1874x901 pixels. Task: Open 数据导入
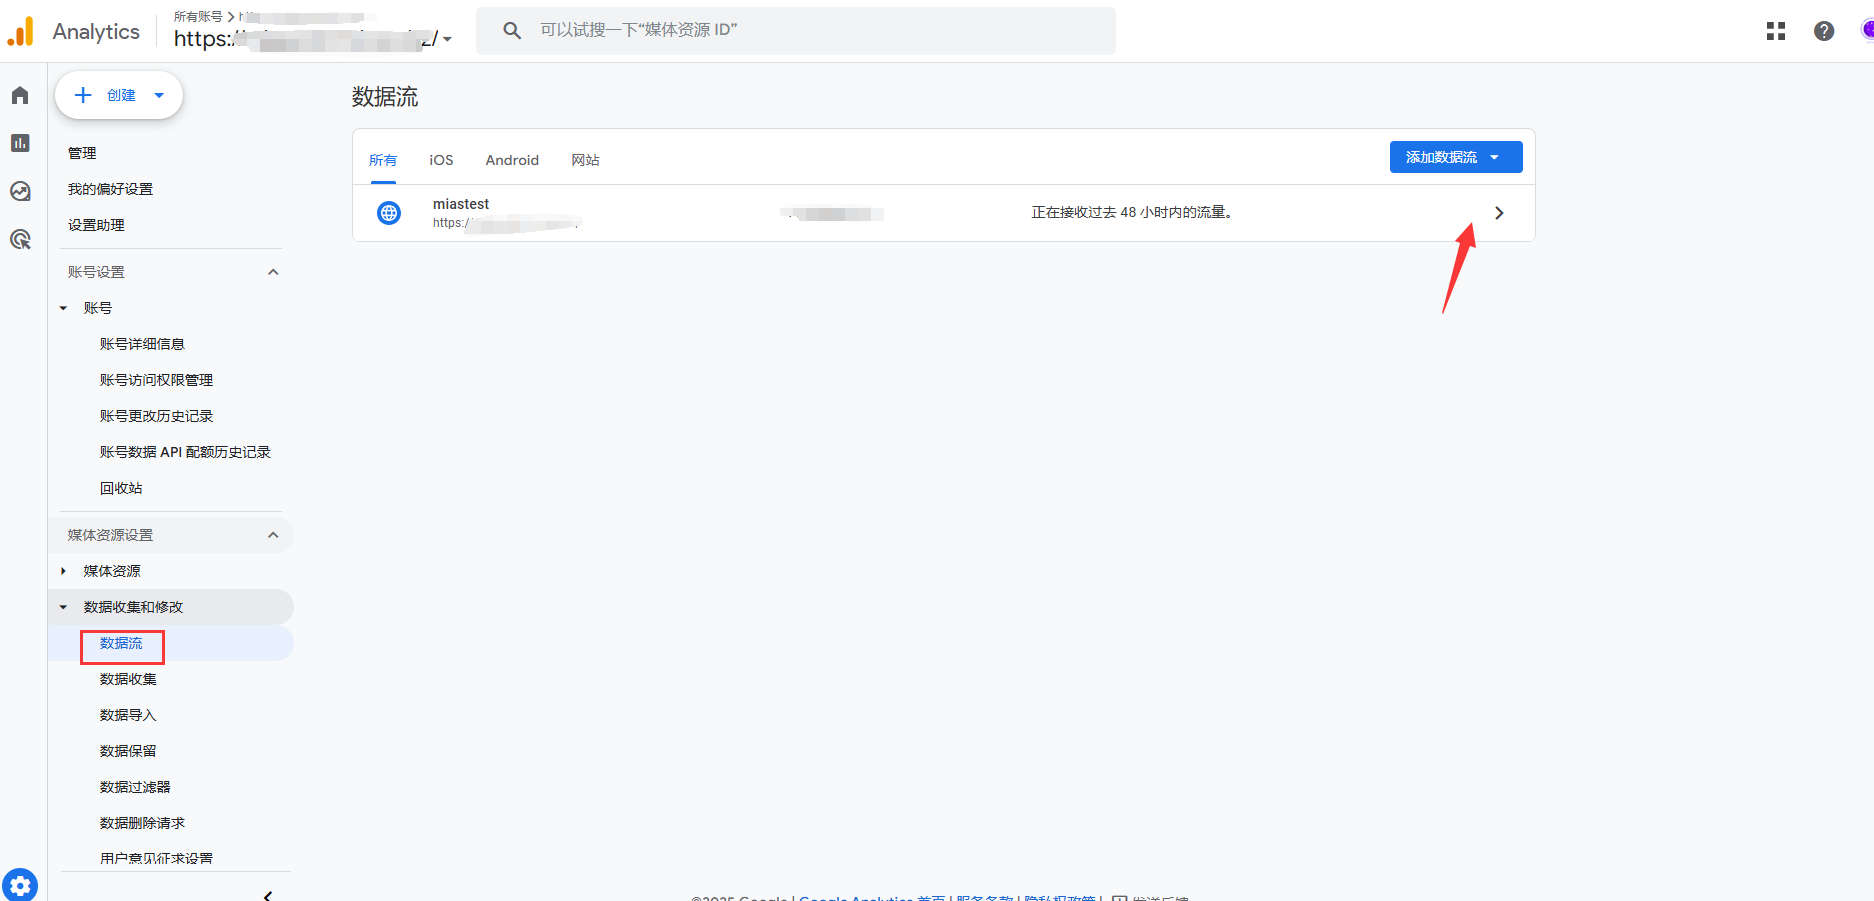[x=128, y=715]
